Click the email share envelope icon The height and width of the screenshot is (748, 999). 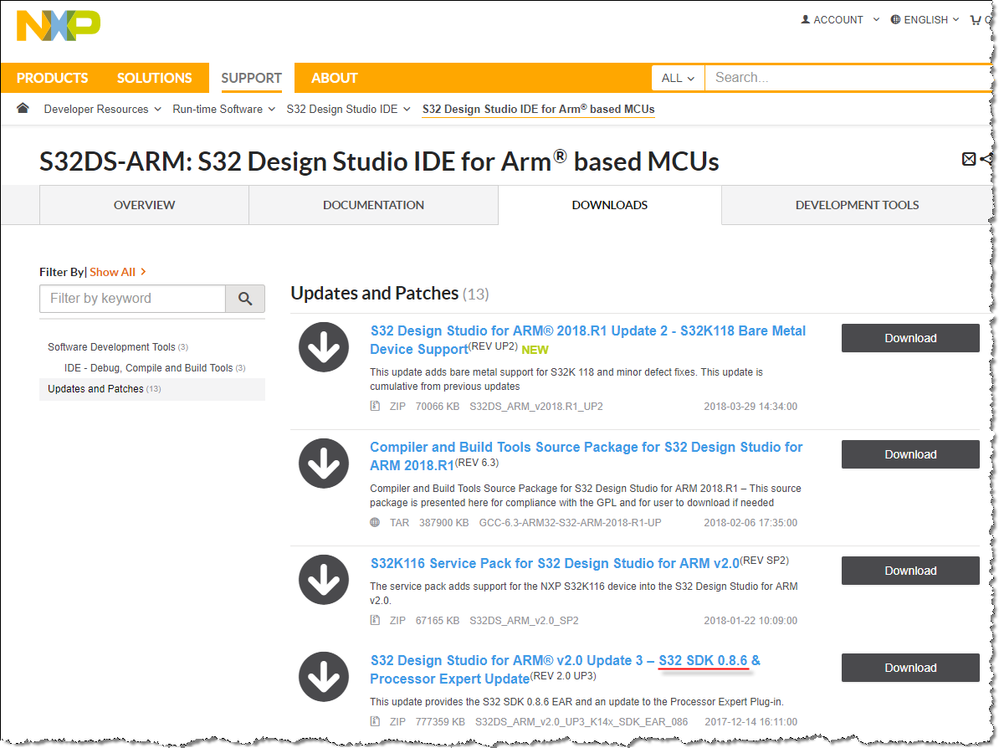[x=968, y=159]
